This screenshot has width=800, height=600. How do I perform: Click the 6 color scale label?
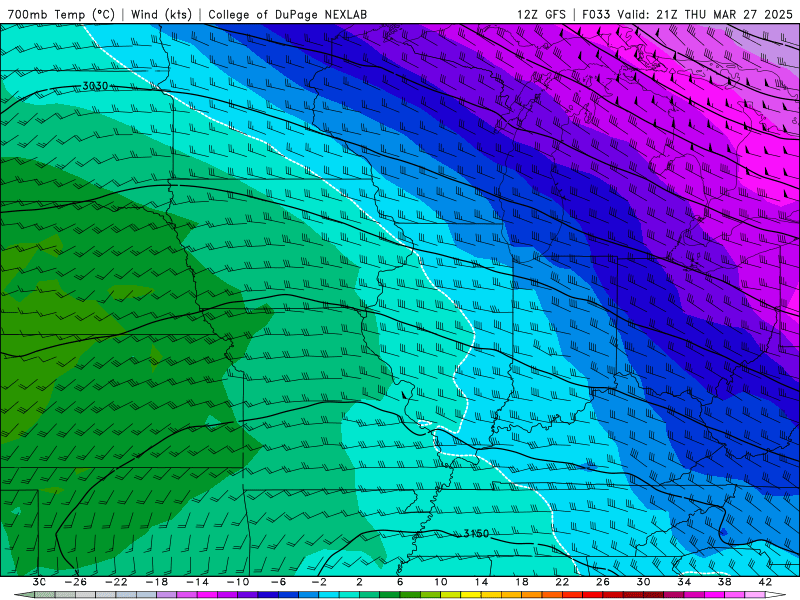click(x=400, y=582)
